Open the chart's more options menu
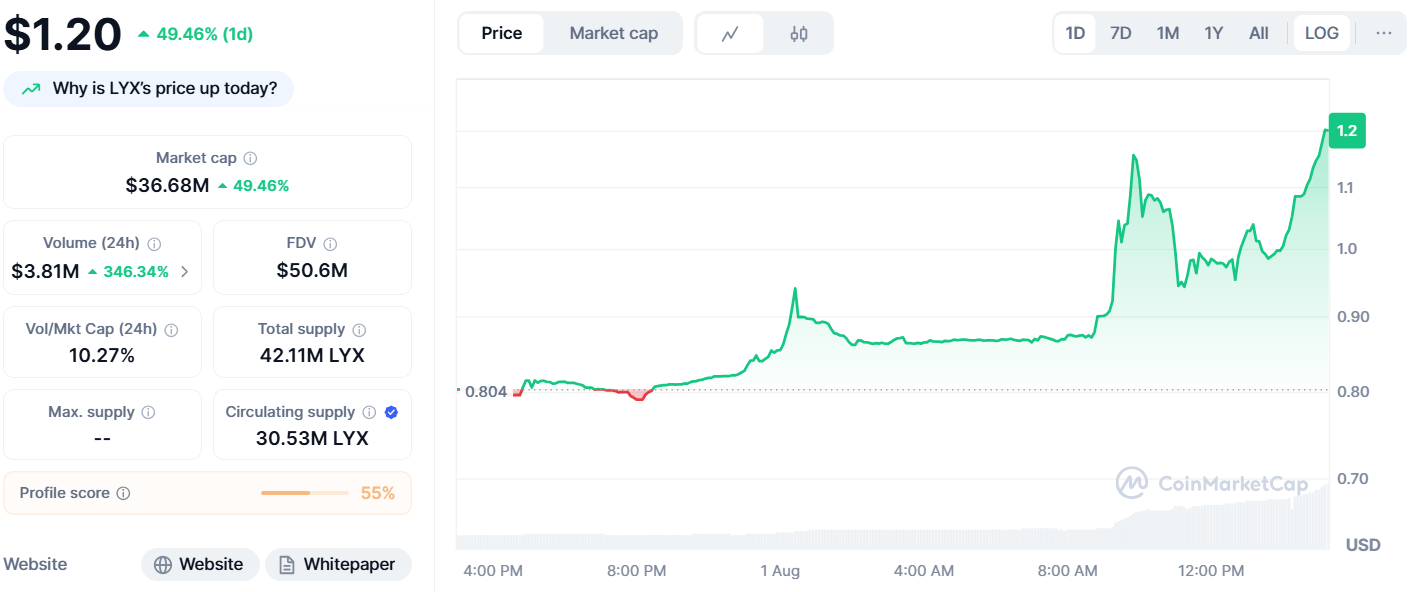 [1383, 32]
